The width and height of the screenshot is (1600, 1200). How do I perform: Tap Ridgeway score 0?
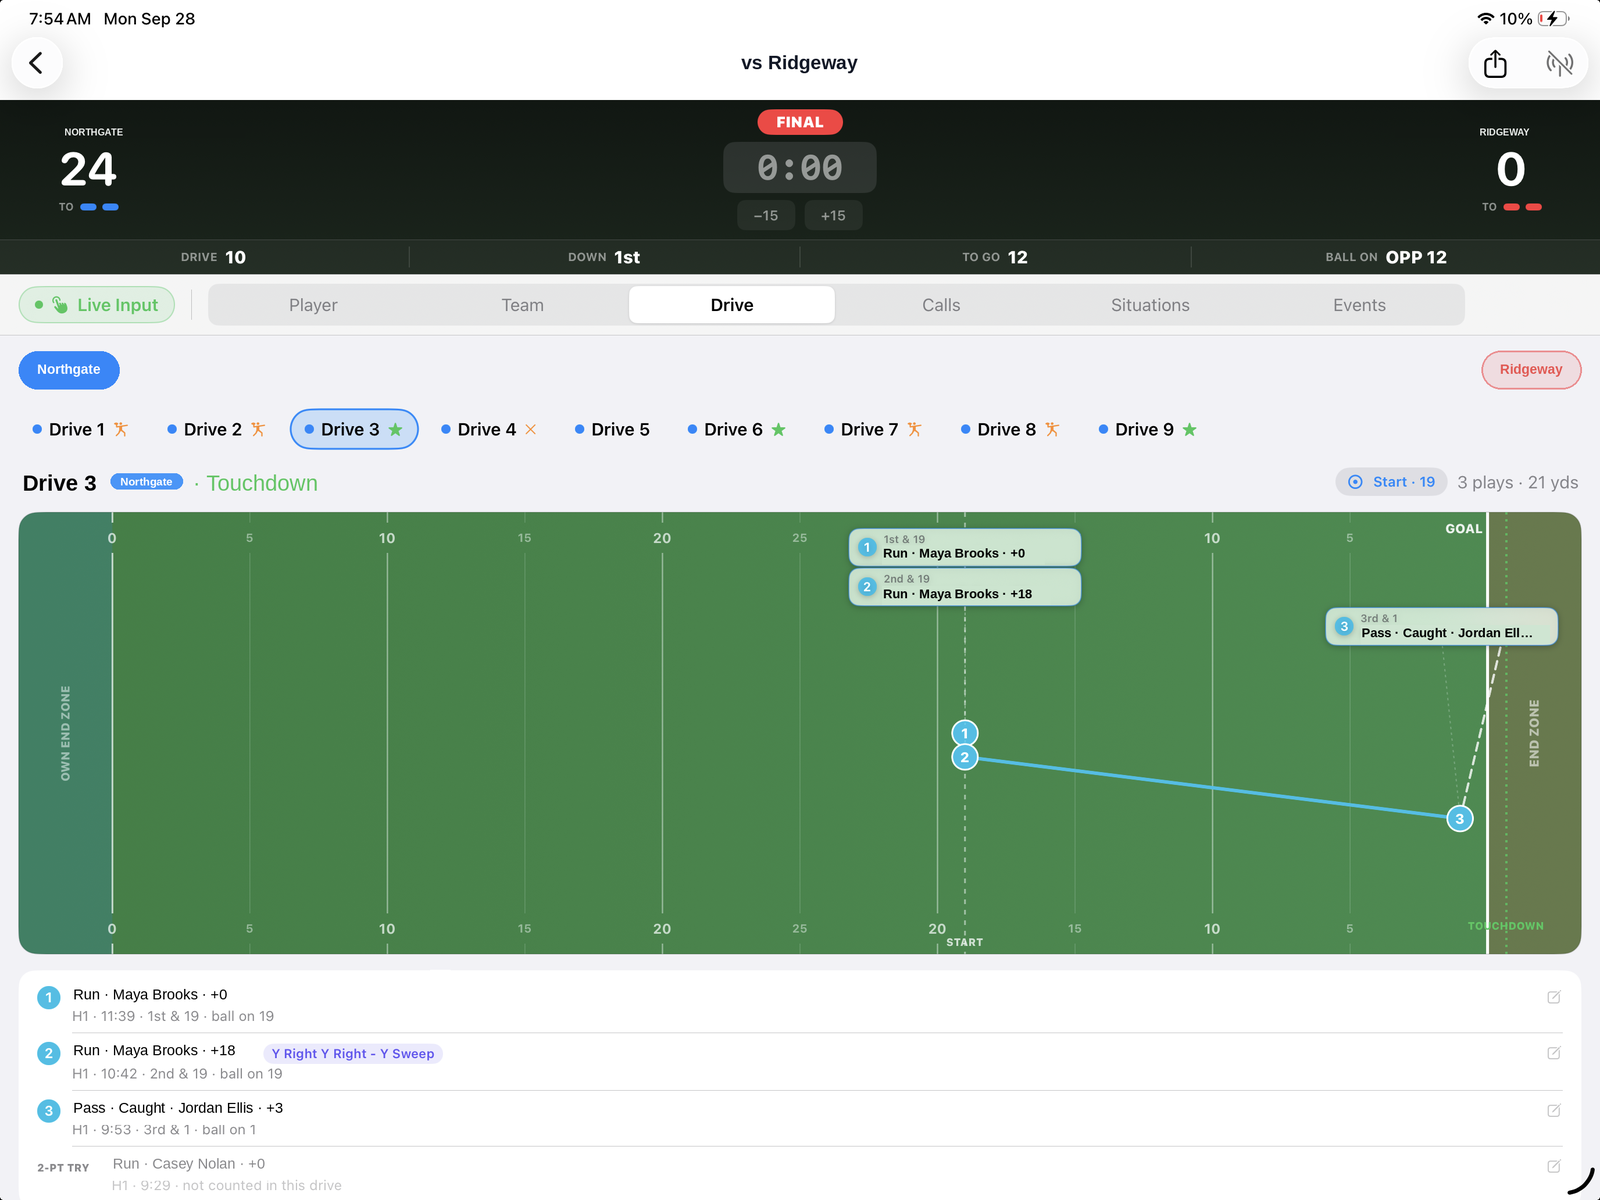(1510, 169)
